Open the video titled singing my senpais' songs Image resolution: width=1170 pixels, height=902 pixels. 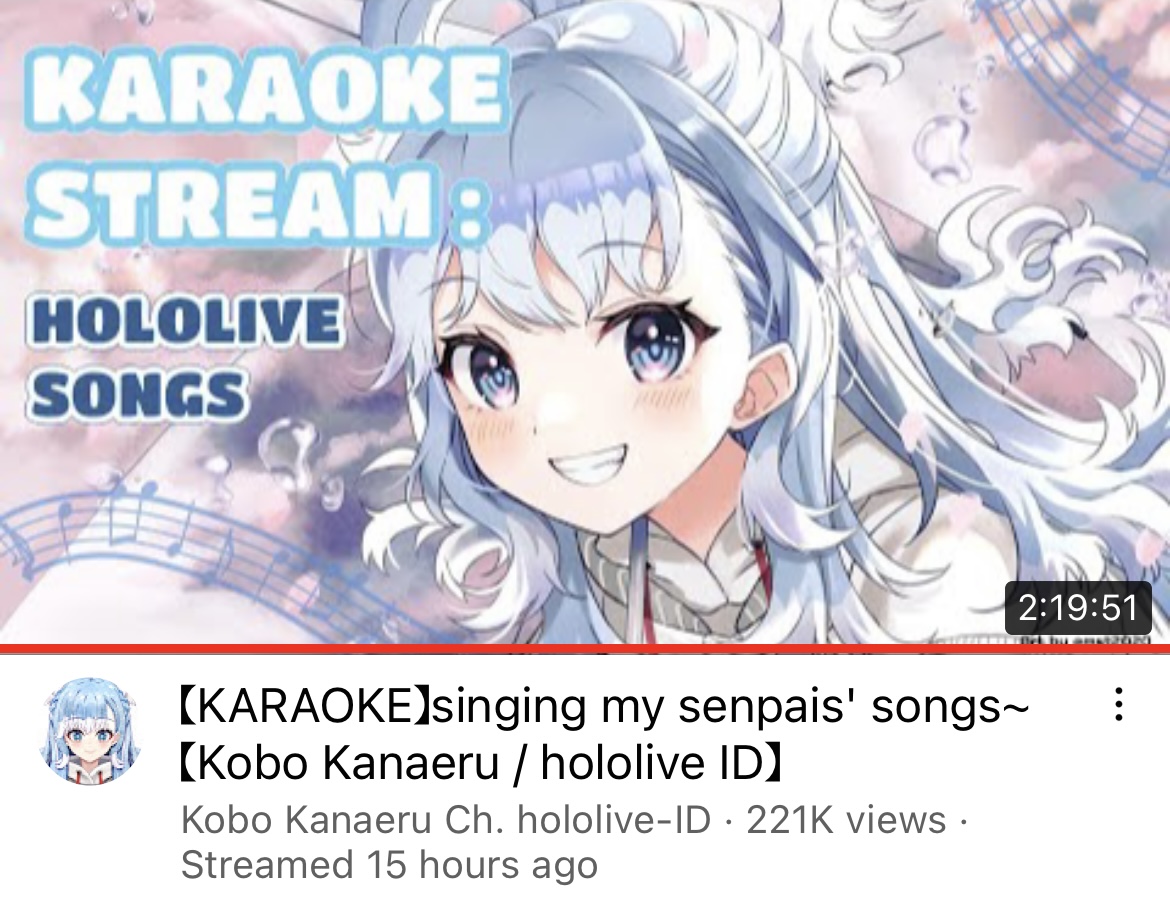coord(604,733)
